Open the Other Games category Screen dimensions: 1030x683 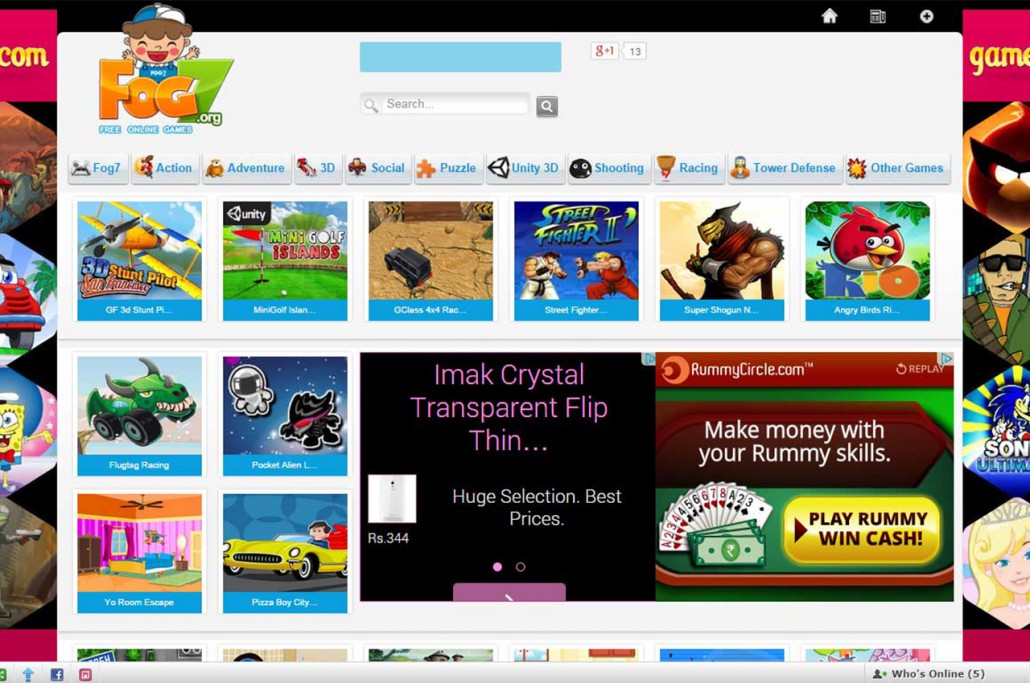(897, 168)
